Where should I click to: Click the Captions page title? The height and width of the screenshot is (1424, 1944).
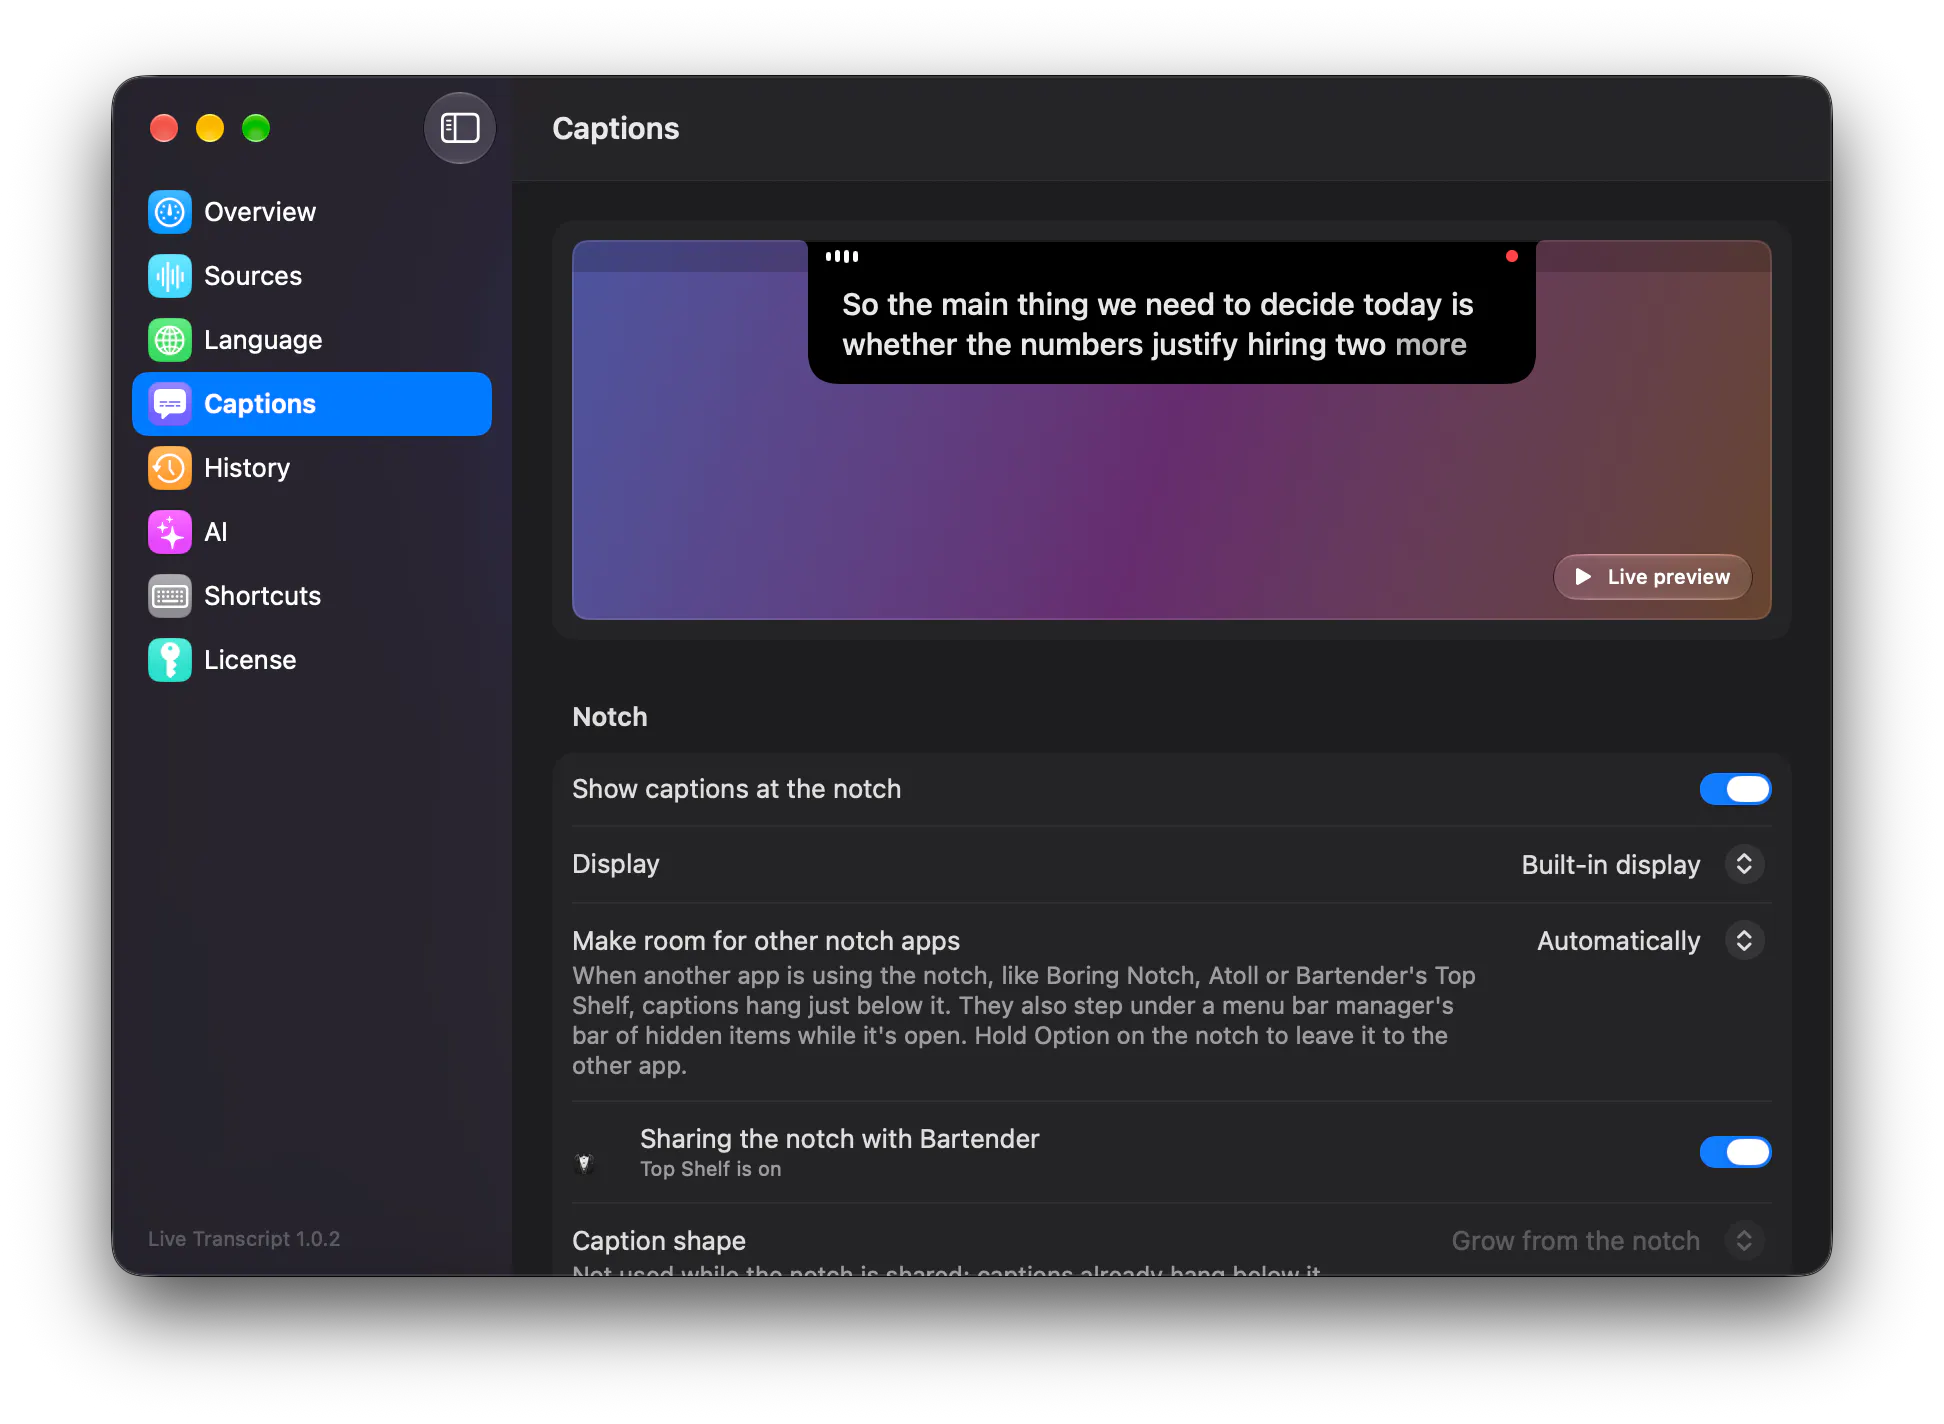(x=616, y=129)
